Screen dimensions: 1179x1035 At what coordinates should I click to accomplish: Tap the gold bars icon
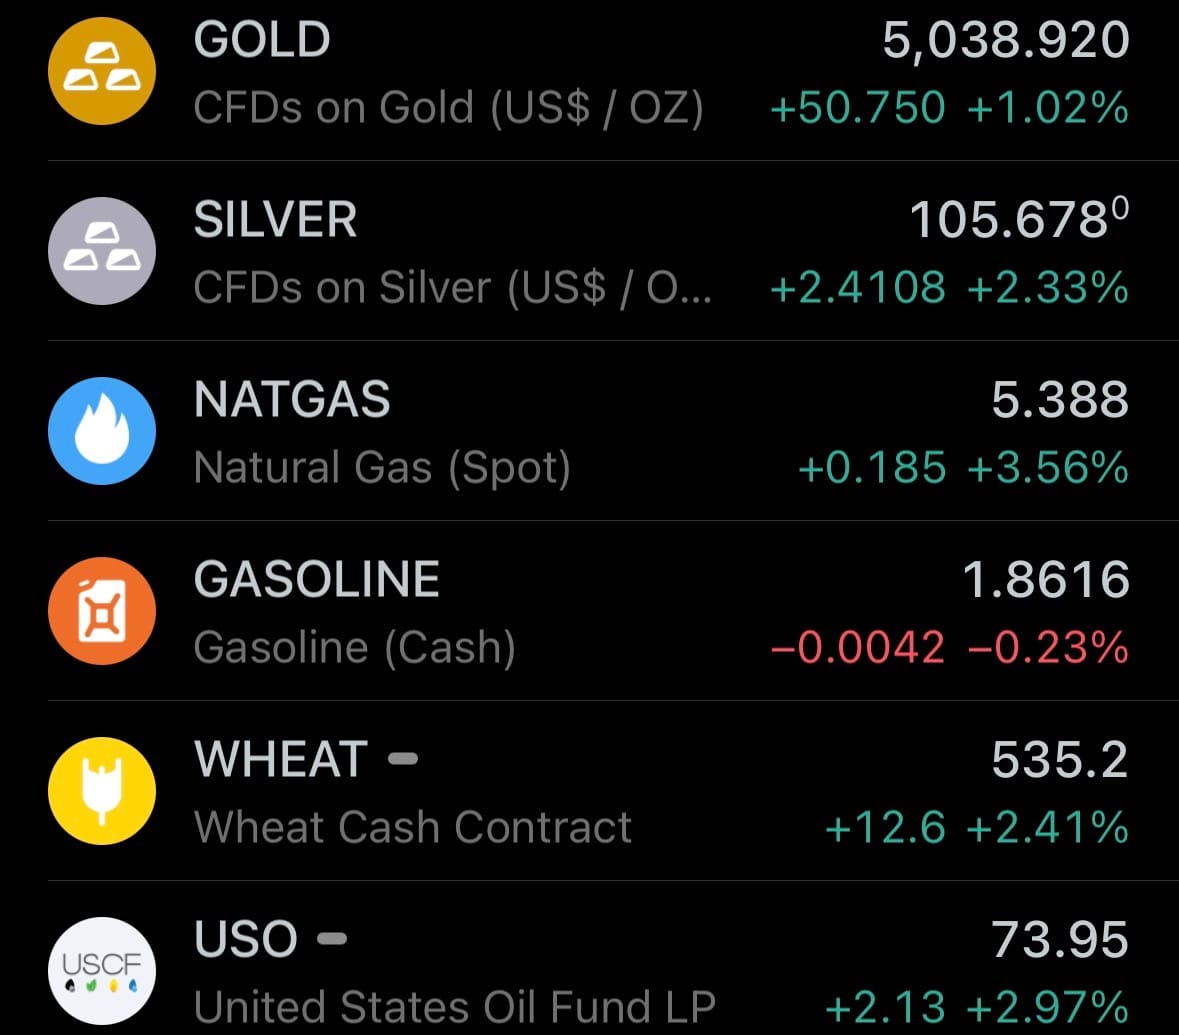tap(102, 71)
